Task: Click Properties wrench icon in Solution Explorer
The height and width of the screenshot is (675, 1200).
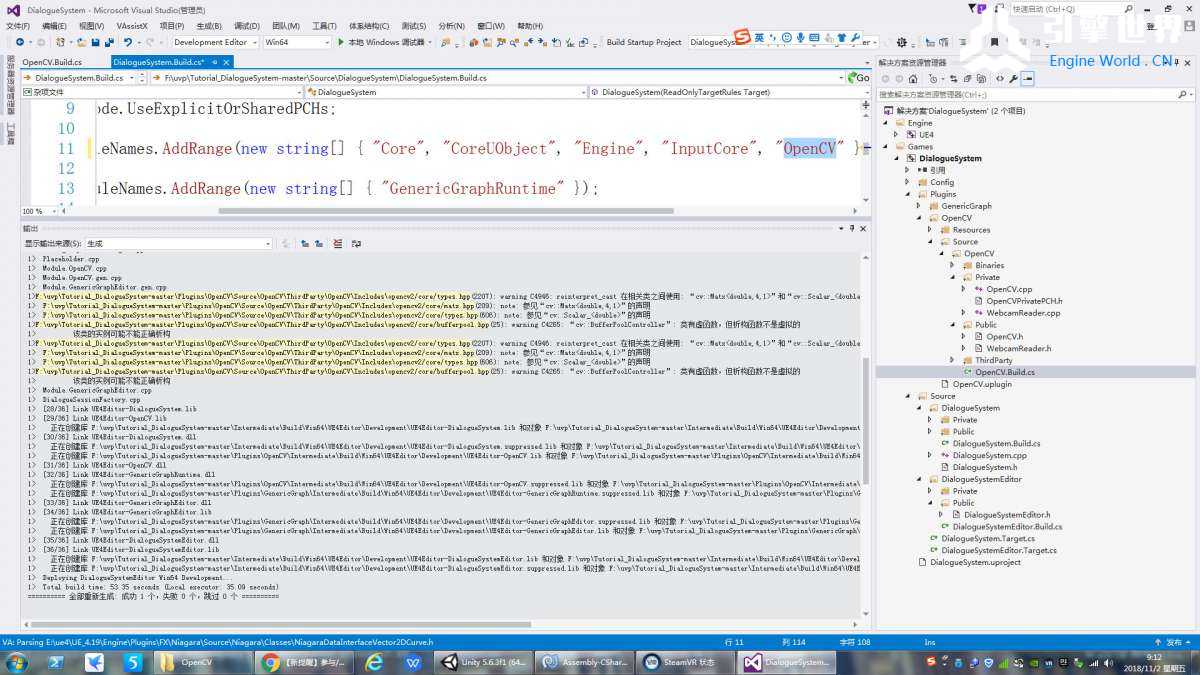Action: point(1013,78)
